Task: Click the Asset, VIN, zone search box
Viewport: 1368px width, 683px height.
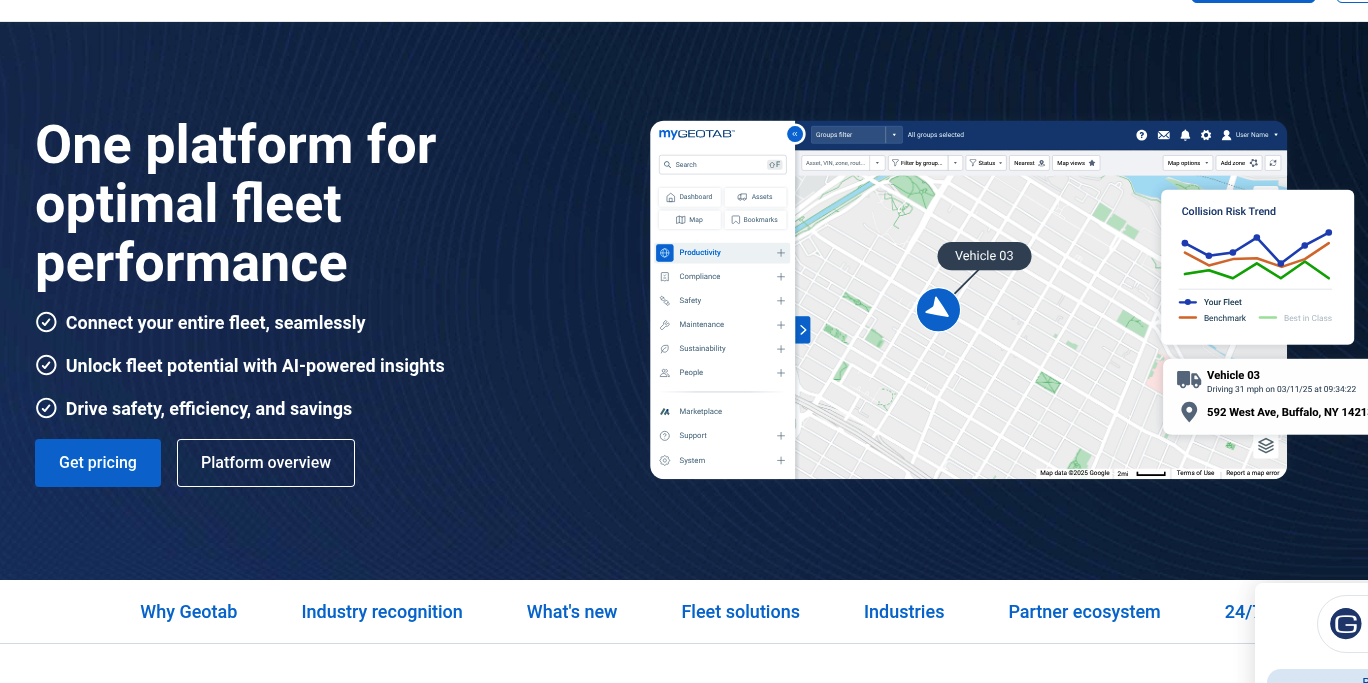Action: coord(836,163)
